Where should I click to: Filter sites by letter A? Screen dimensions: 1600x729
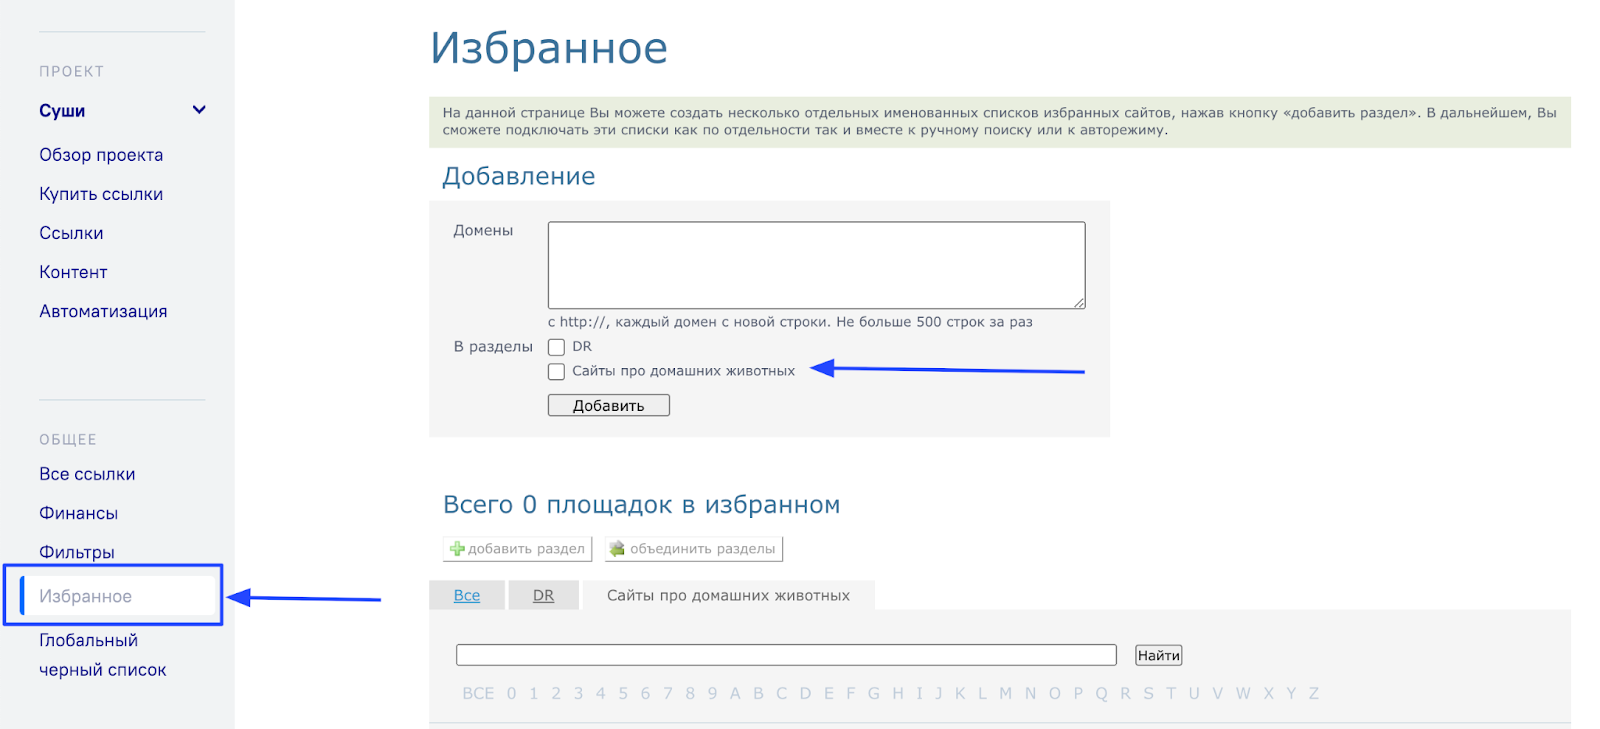(x=735, y=693)
